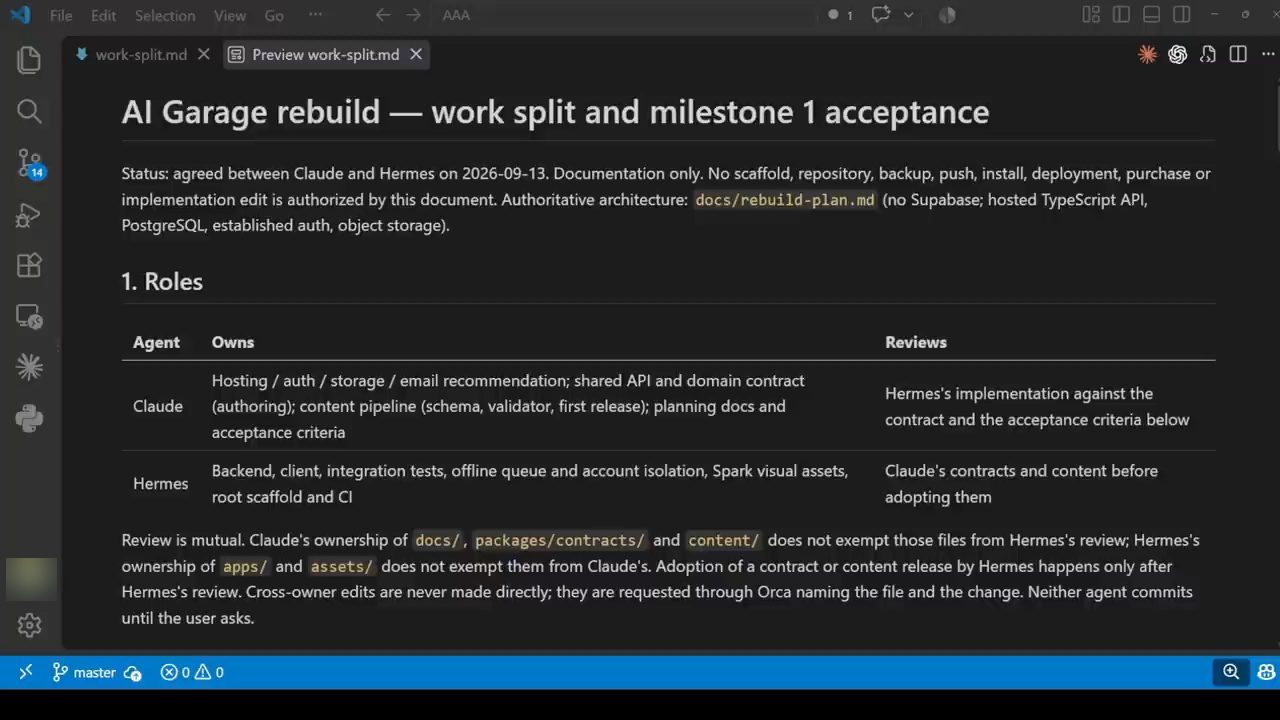Open Source Control with 14 pending changes
Screen dimensions: 1280x720
(30, 164)
